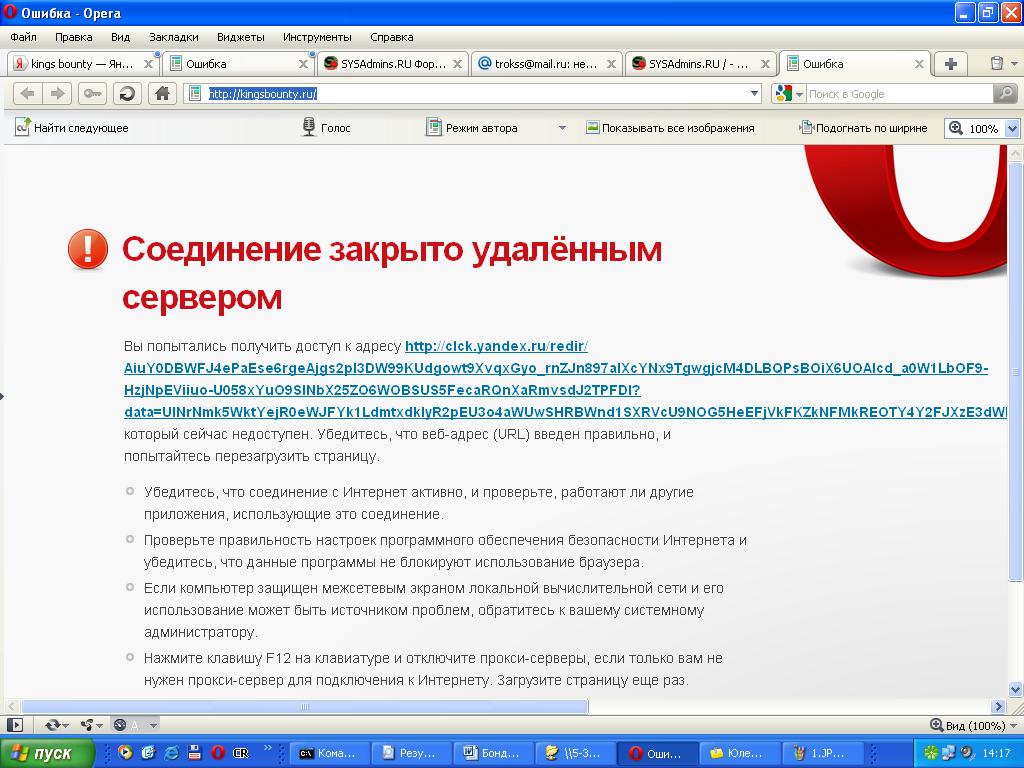
Task: Open the Opera Link sync icon in status bar
Action: (52, 725)
